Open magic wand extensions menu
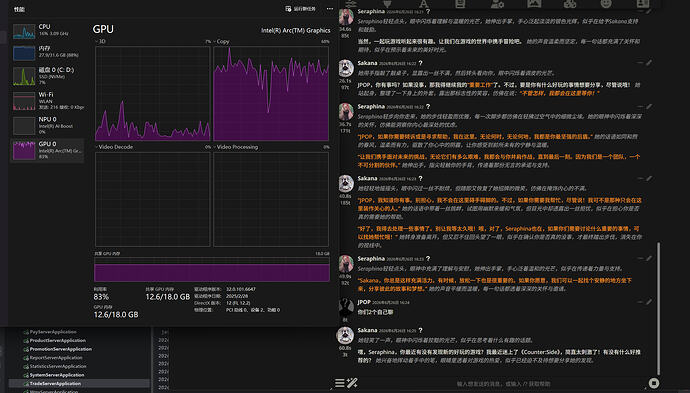The width and height of the screenshot is (690, 393). pyautogui.click(x=352, y=383)
